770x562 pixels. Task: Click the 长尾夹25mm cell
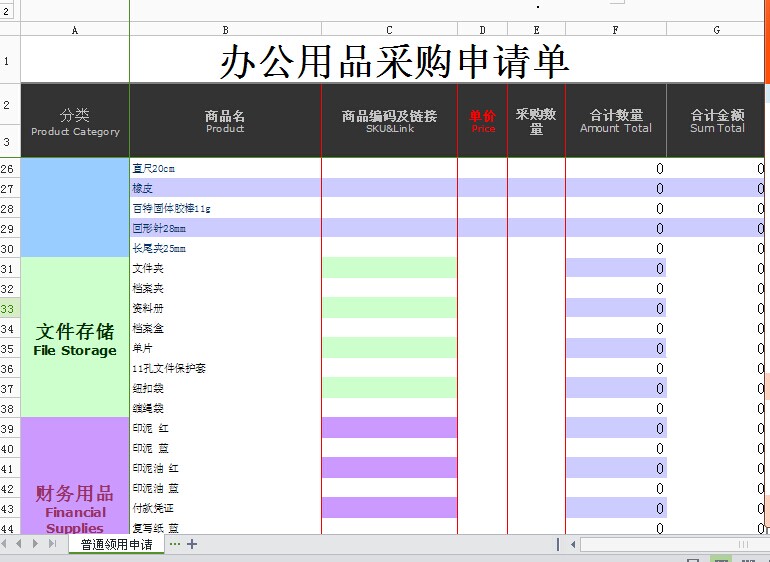225,249
